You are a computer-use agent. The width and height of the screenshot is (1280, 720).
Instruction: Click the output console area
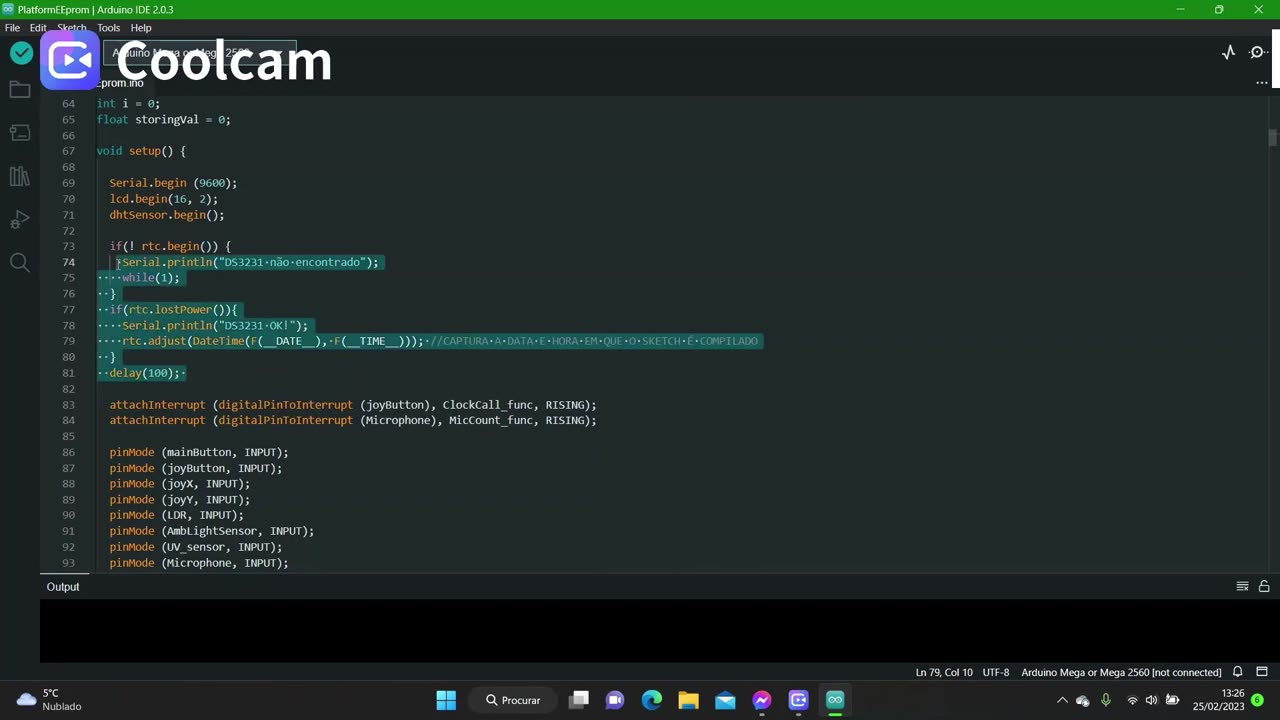(x=660, y=631)
